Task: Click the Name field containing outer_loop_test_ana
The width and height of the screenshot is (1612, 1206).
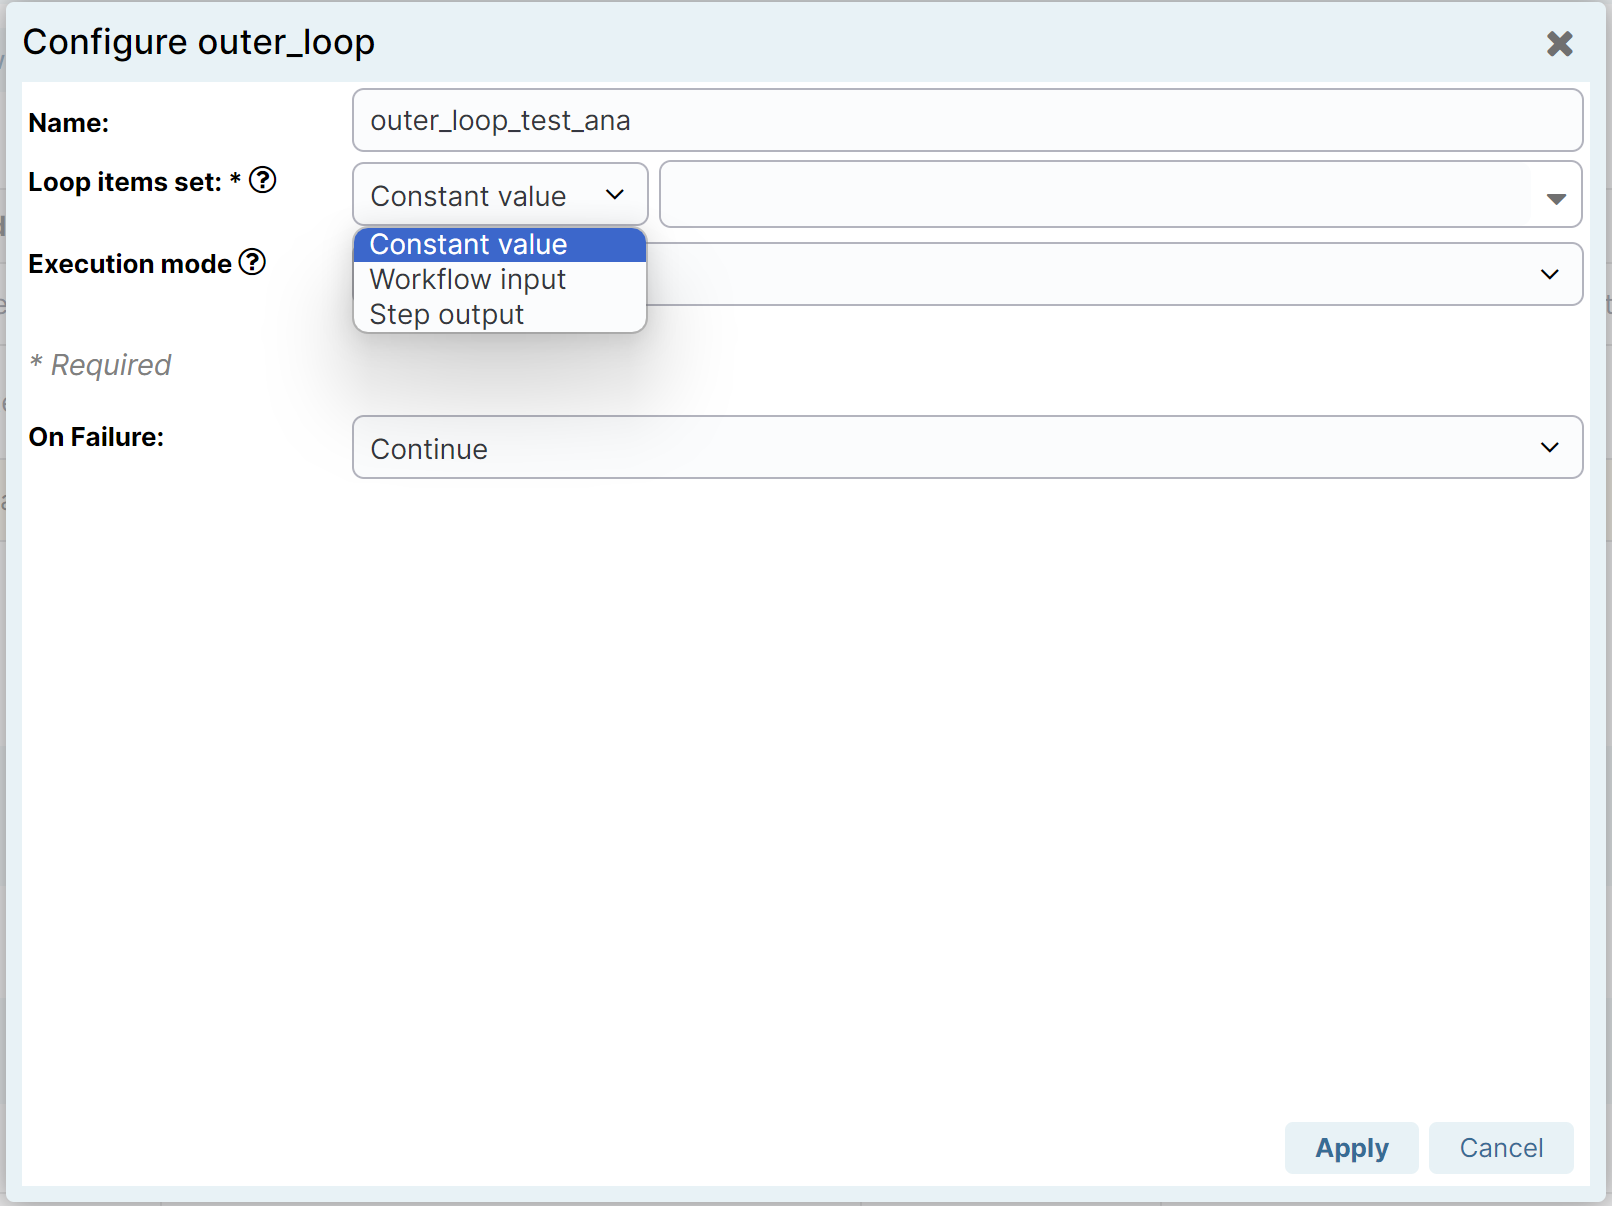Action: [967, 120]
